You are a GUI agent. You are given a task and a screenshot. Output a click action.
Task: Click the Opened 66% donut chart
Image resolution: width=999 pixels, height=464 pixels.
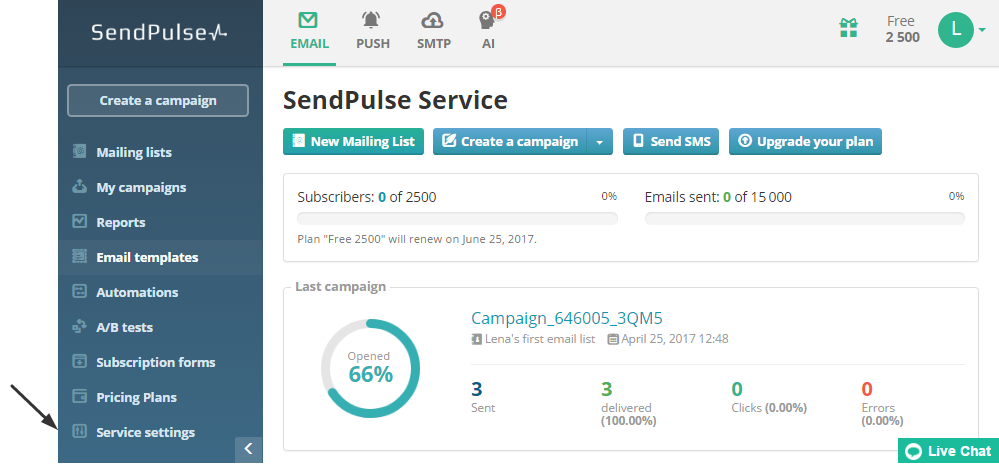click(x=371, y=369)
